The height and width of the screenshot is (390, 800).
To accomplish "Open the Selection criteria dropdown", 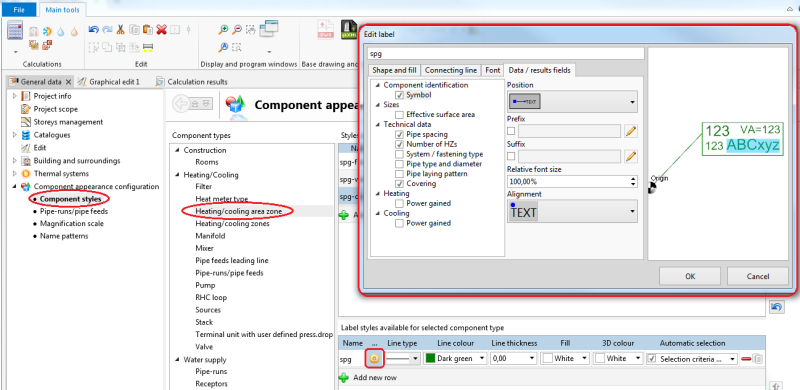I will 692,359.
